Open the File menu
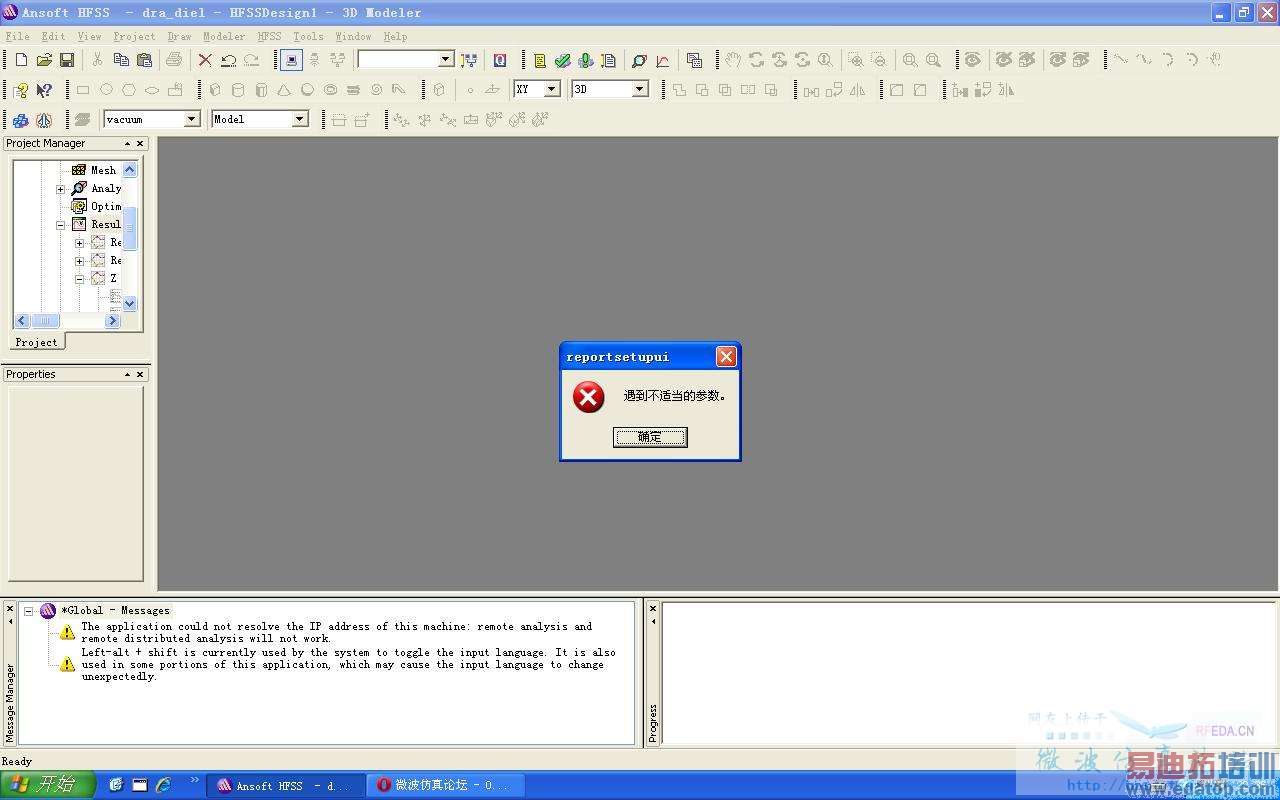1280x800 pixels. 17,36
